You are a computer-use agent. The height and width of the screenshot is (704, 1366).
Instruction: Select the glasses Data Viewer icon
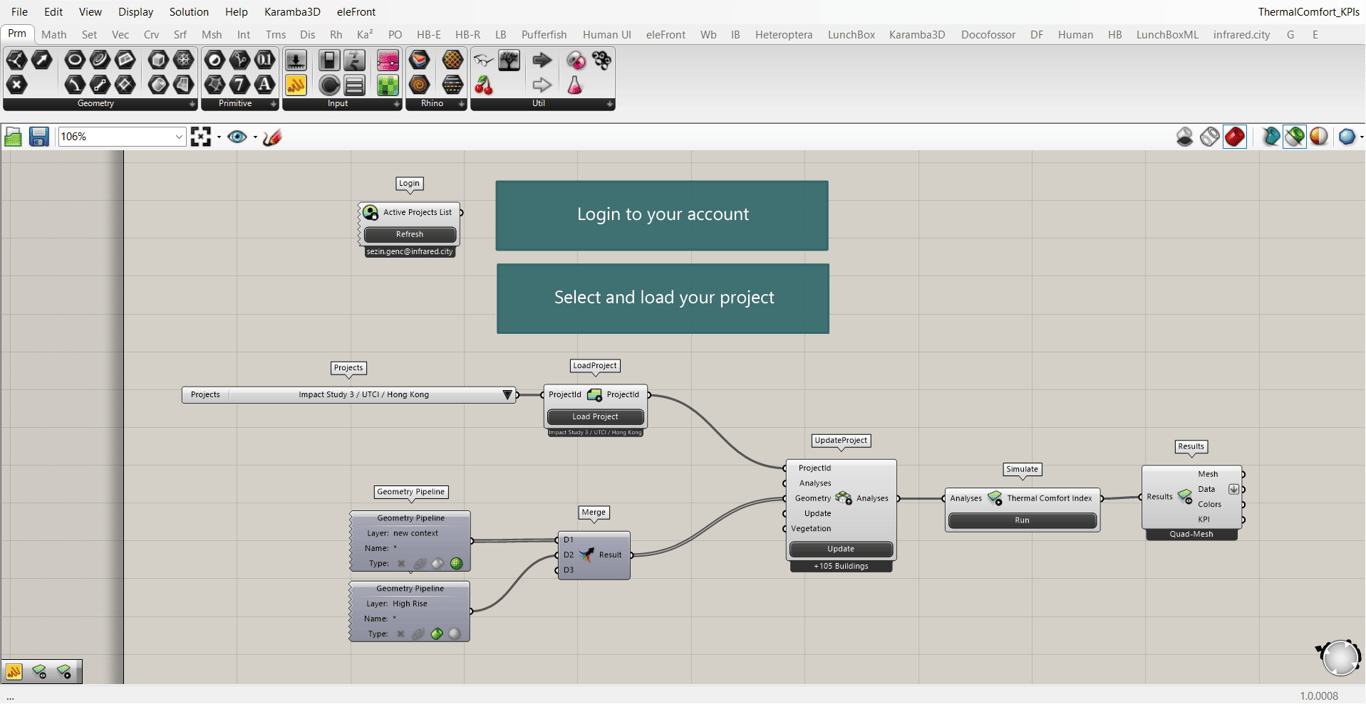coord(484,60)
